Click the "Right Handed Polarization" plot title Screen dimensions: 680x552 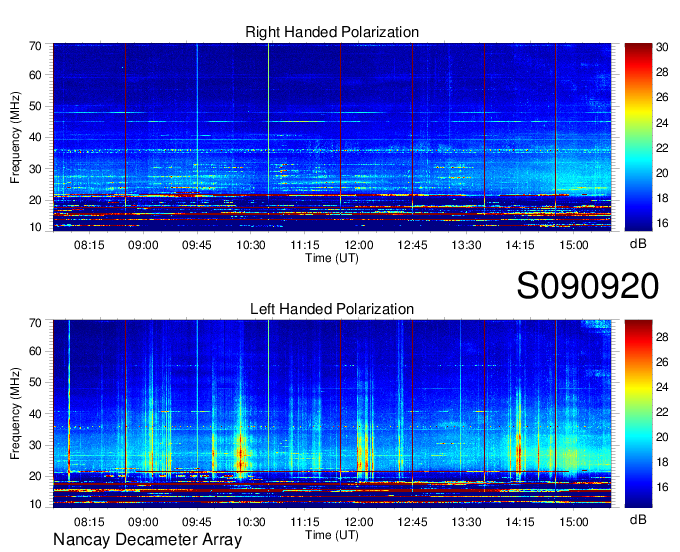[x=332, y=32]
